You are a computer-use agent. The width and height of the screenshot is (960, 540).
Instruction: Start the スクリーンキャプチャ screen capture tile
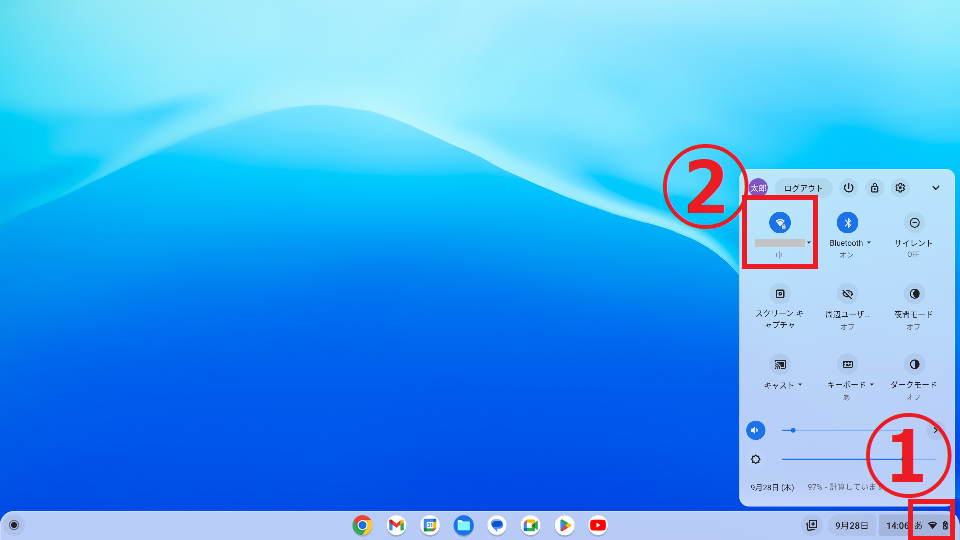tap(780, 294)
